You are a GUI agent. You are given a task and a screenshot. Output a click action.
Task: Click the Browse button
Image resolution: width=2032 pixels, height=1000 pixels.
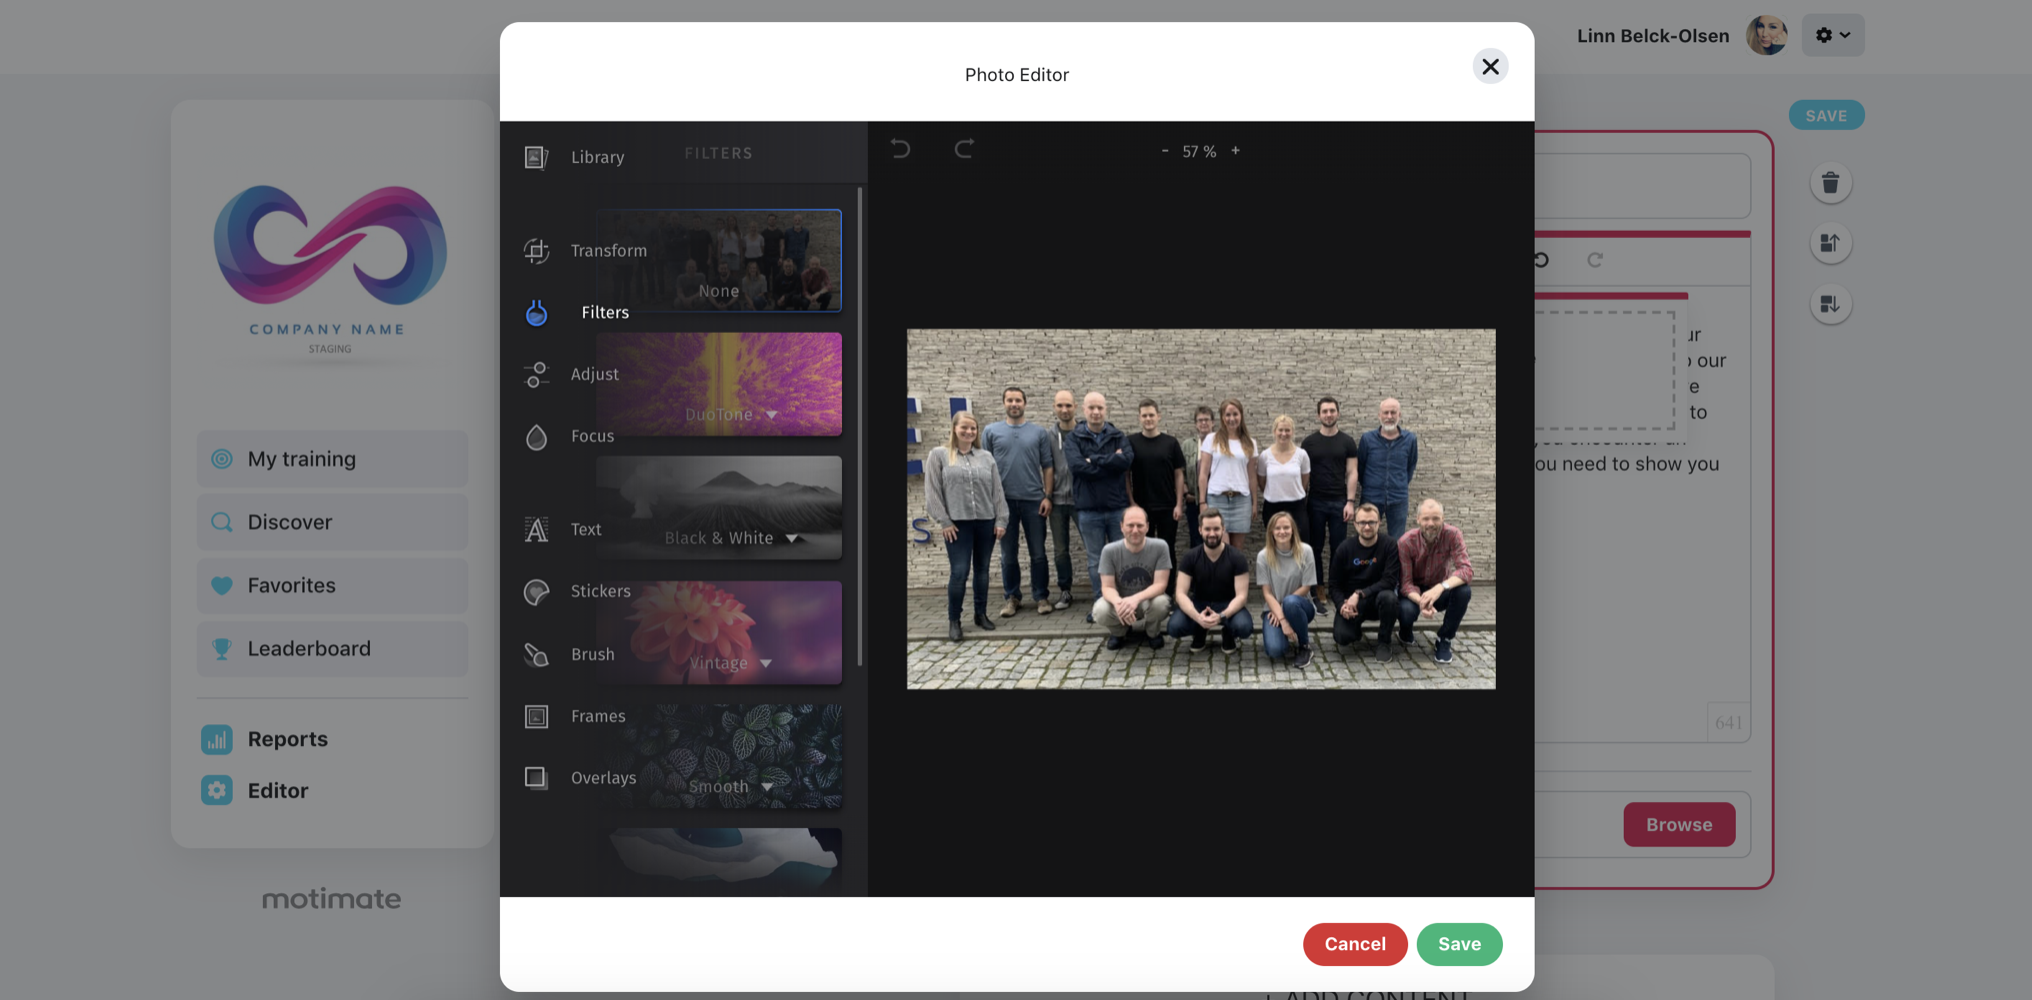click(1679, 825)
